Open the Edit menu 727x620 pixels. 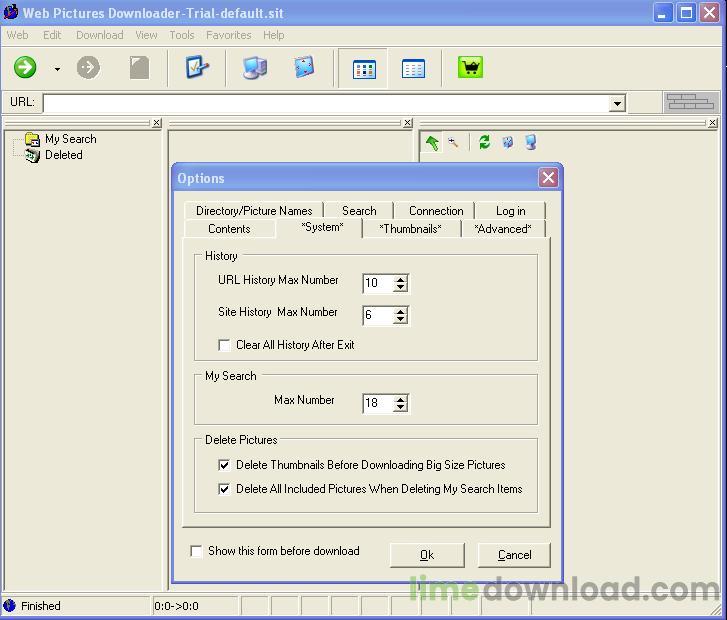52,35
